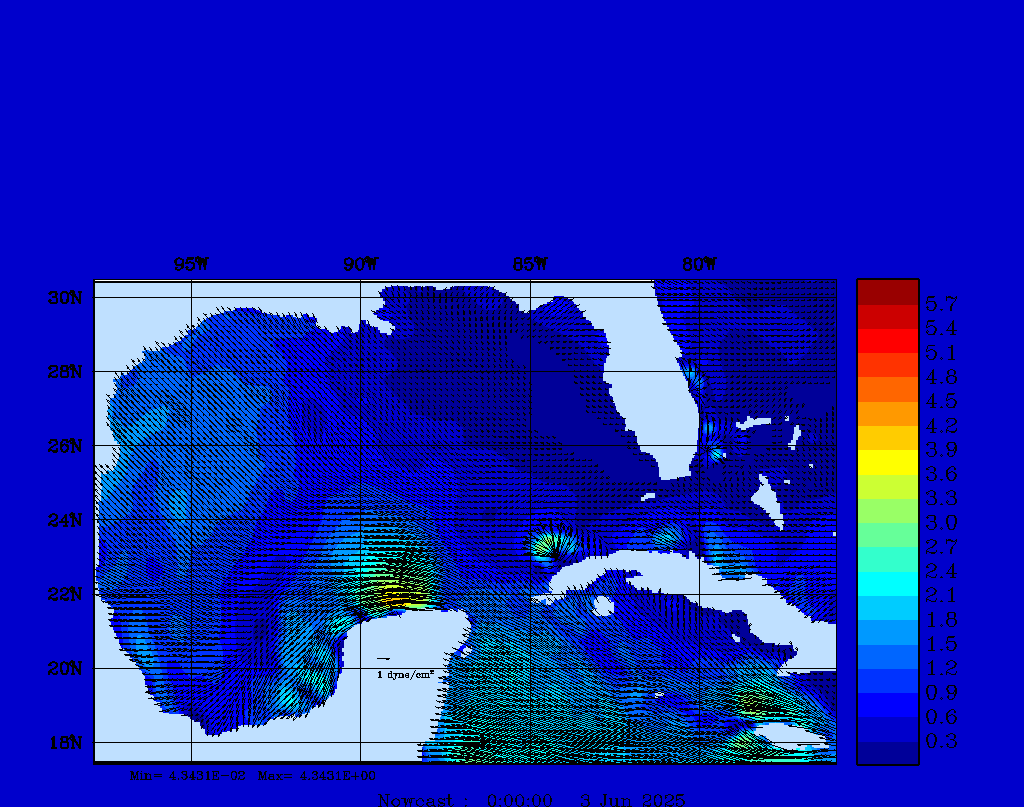Click the darkest red band atop the legend
The image size is (1024, 807).
coord(887,291)
